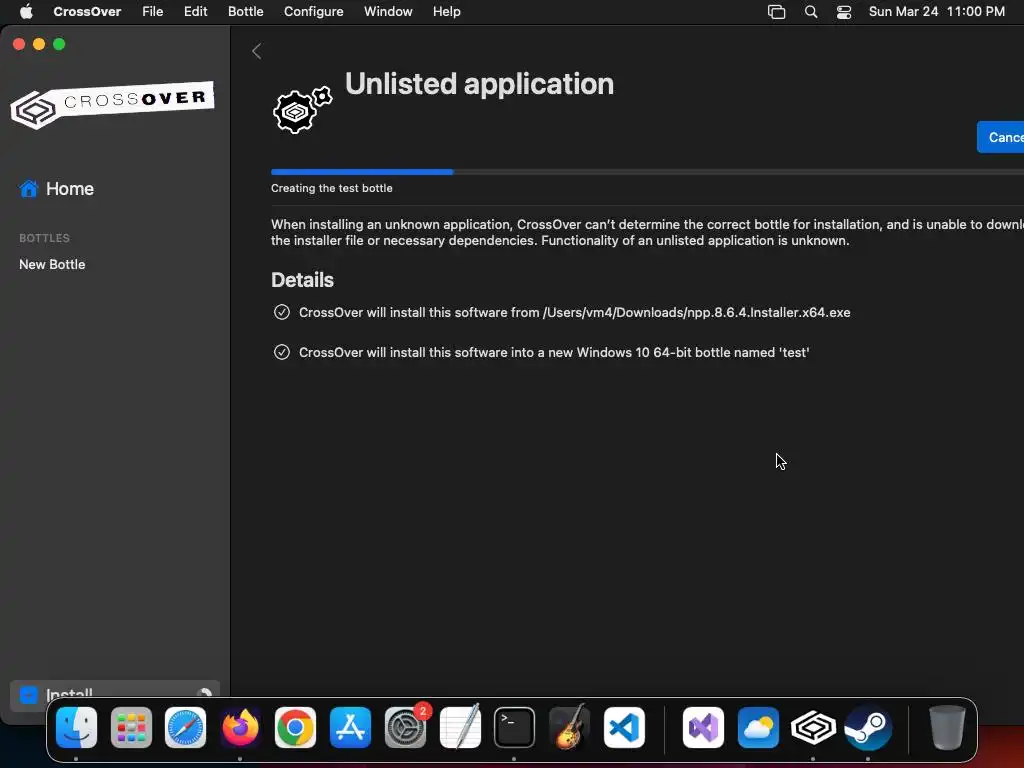Click the installation progress bar
The height and width of the screenshot is (768, 1024).
[x=647, y=172]
